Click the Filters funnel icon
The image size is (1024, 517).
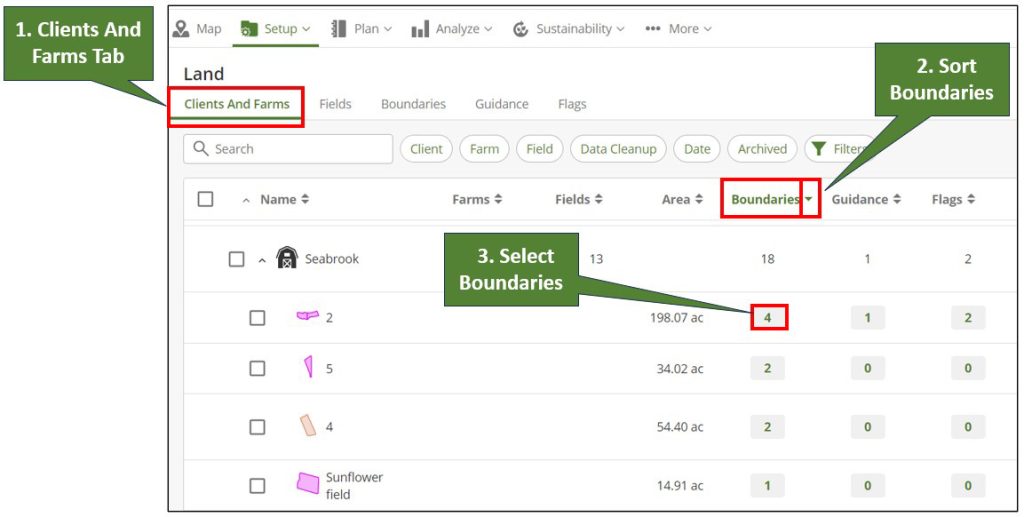[x=819, y=149]
